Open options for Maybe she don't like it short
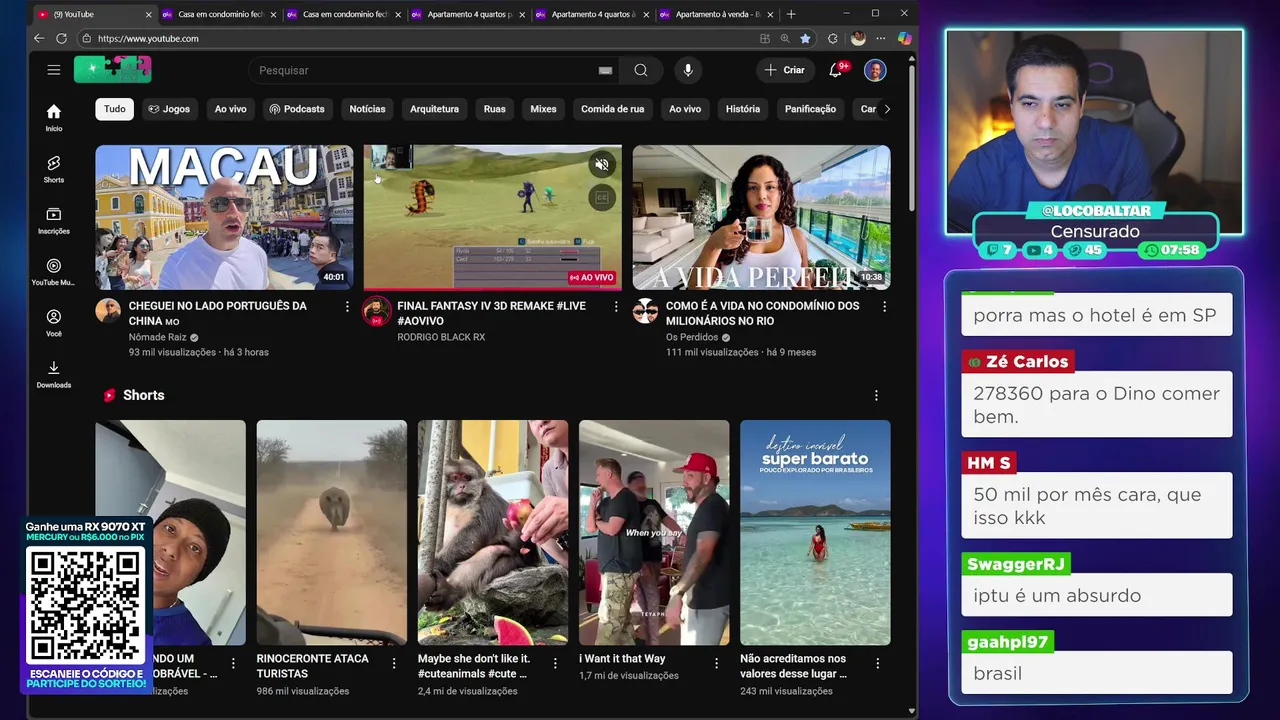 pyautogui.click(x=554, y=663)
